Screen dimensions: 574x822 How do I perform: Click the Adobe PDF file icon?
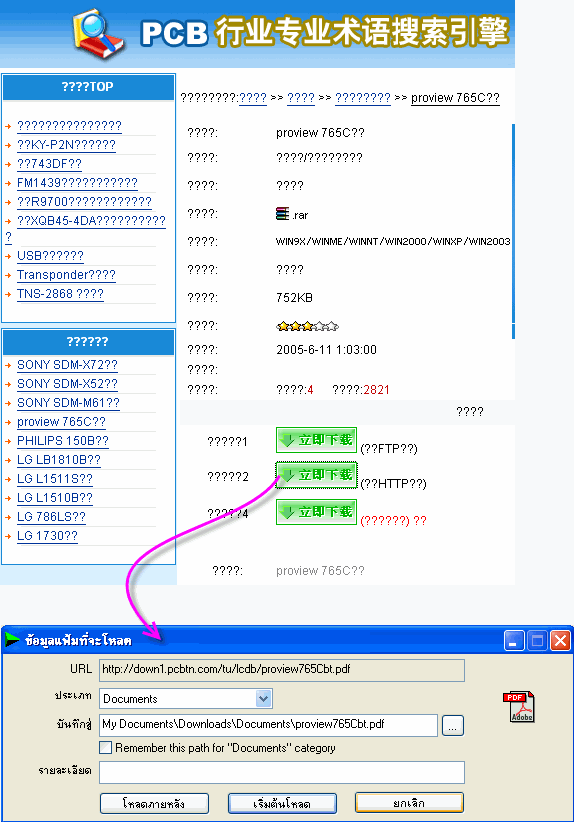pyautogui.click(x=519, y=707)
